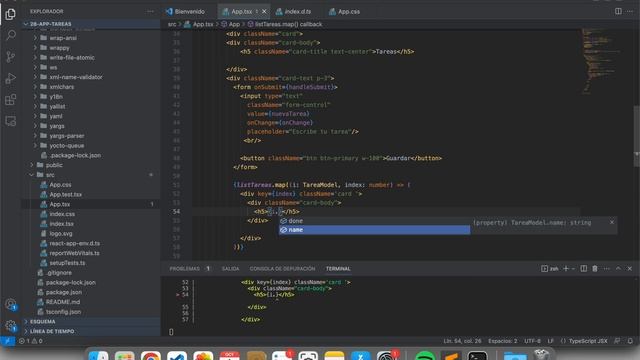Maximize the panel with caret icon
This screenshot has width=640, height=360.
(618, 269)
